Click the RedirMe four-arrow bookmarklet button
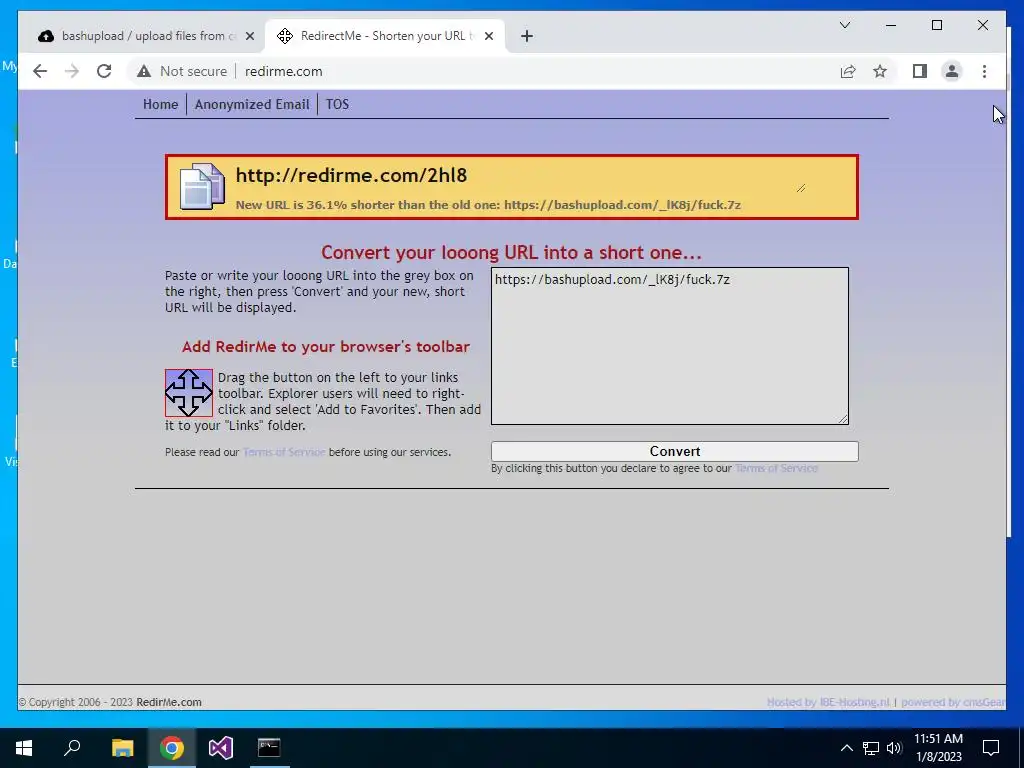The width and height of the screenshot is (1024, 768). coord(189,392)
